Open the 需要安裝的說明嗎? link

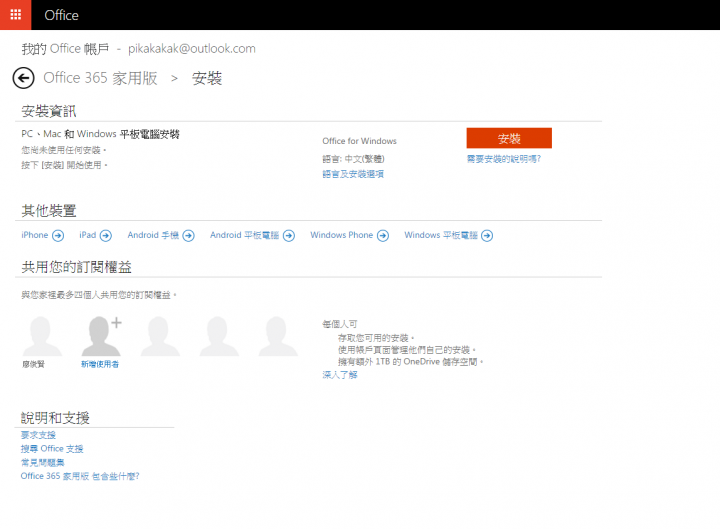(504, 159)
